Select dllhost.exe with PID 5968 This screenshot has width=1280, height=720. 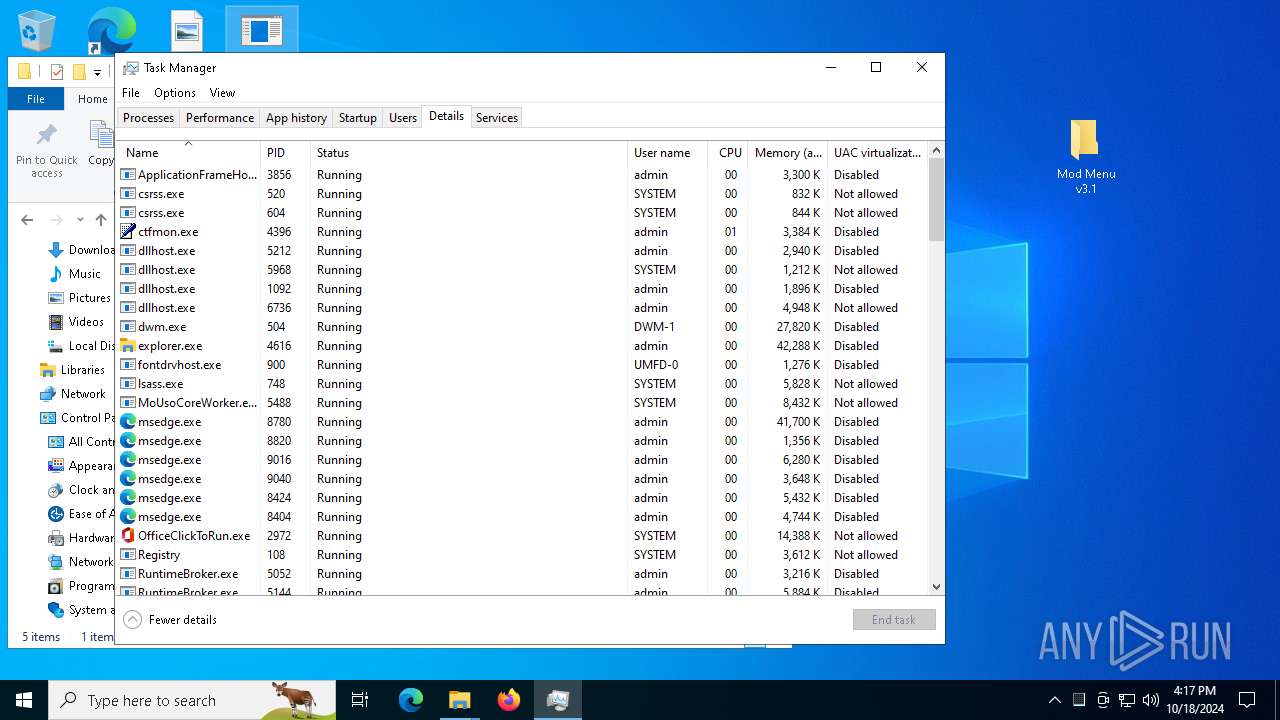(x=522, y=270)
